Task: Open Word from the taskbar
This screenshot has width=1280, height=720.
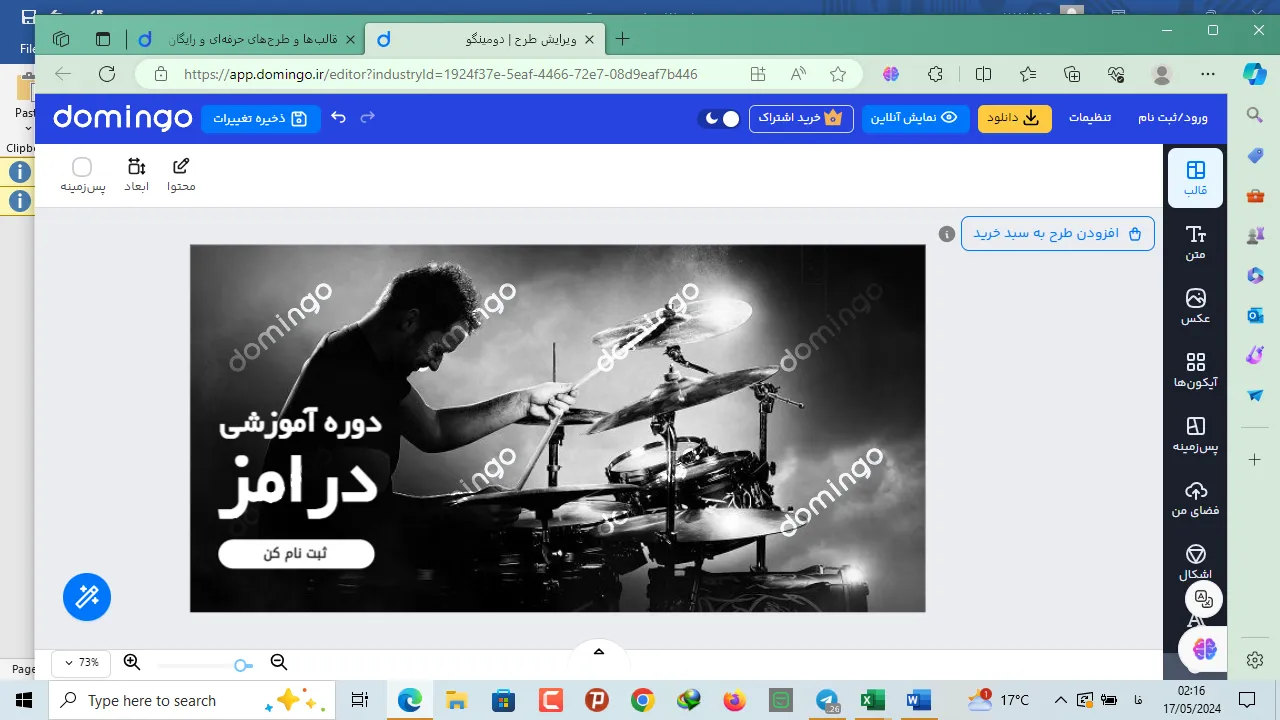Action: 918,700
